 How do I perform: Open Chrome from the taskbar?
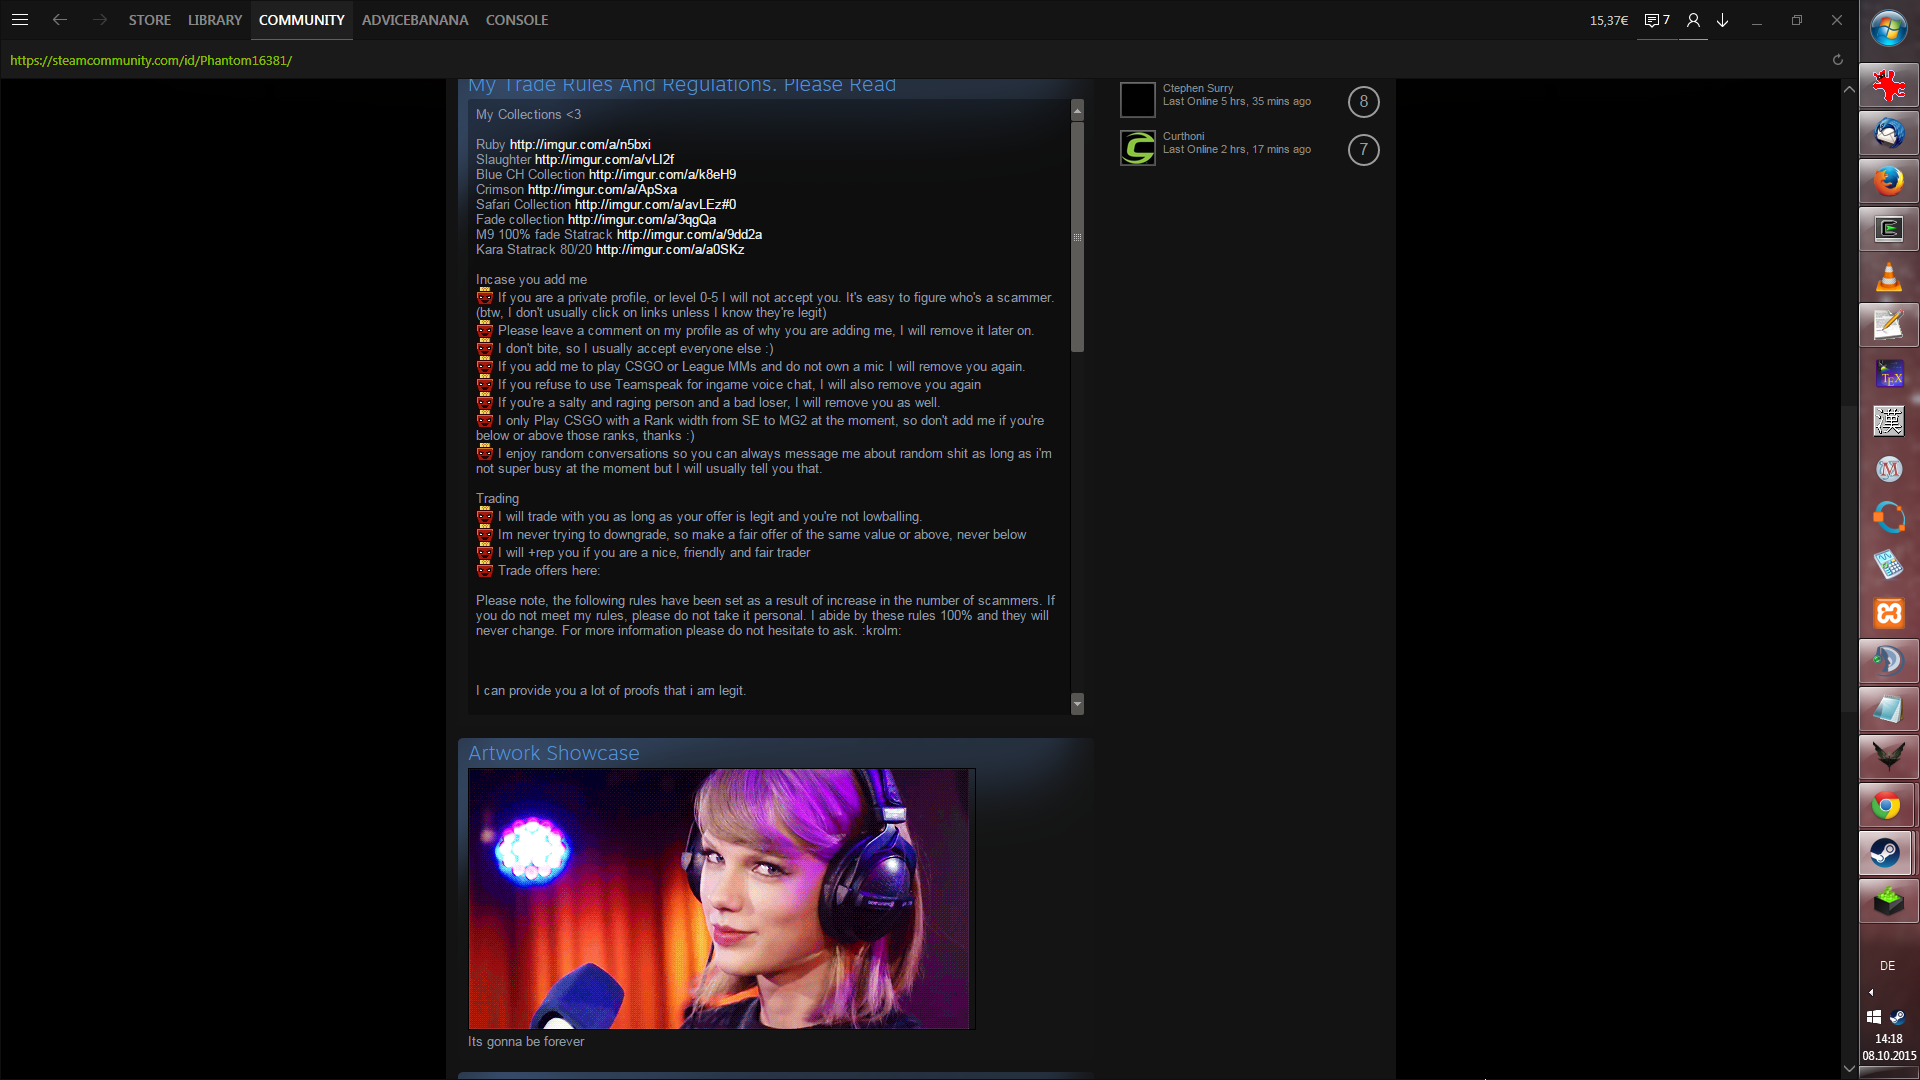pyautogui.click(x=1887, y=805)
